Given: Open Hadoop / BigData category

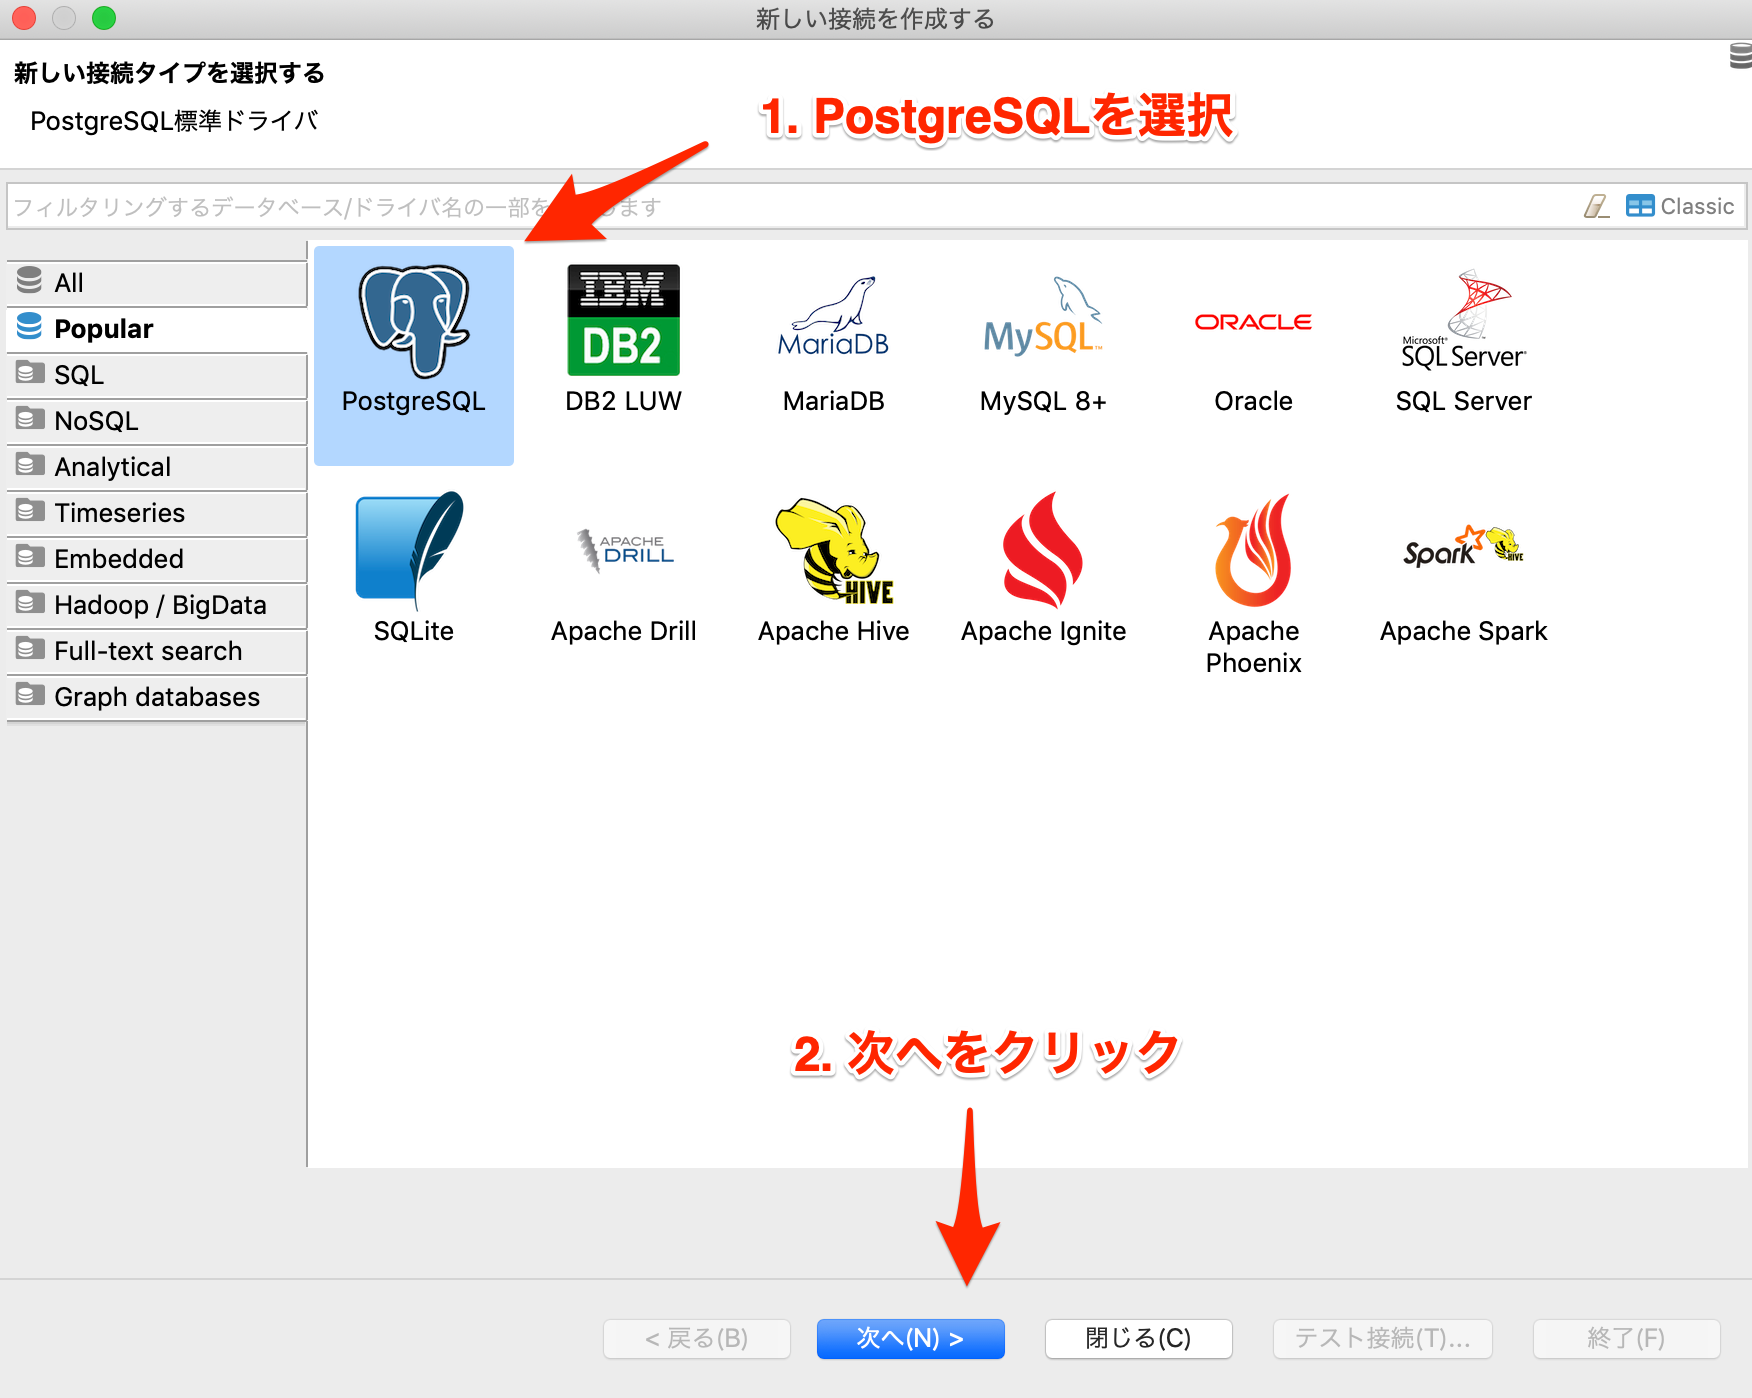Looking at the screenshot, I should (157, 605).
